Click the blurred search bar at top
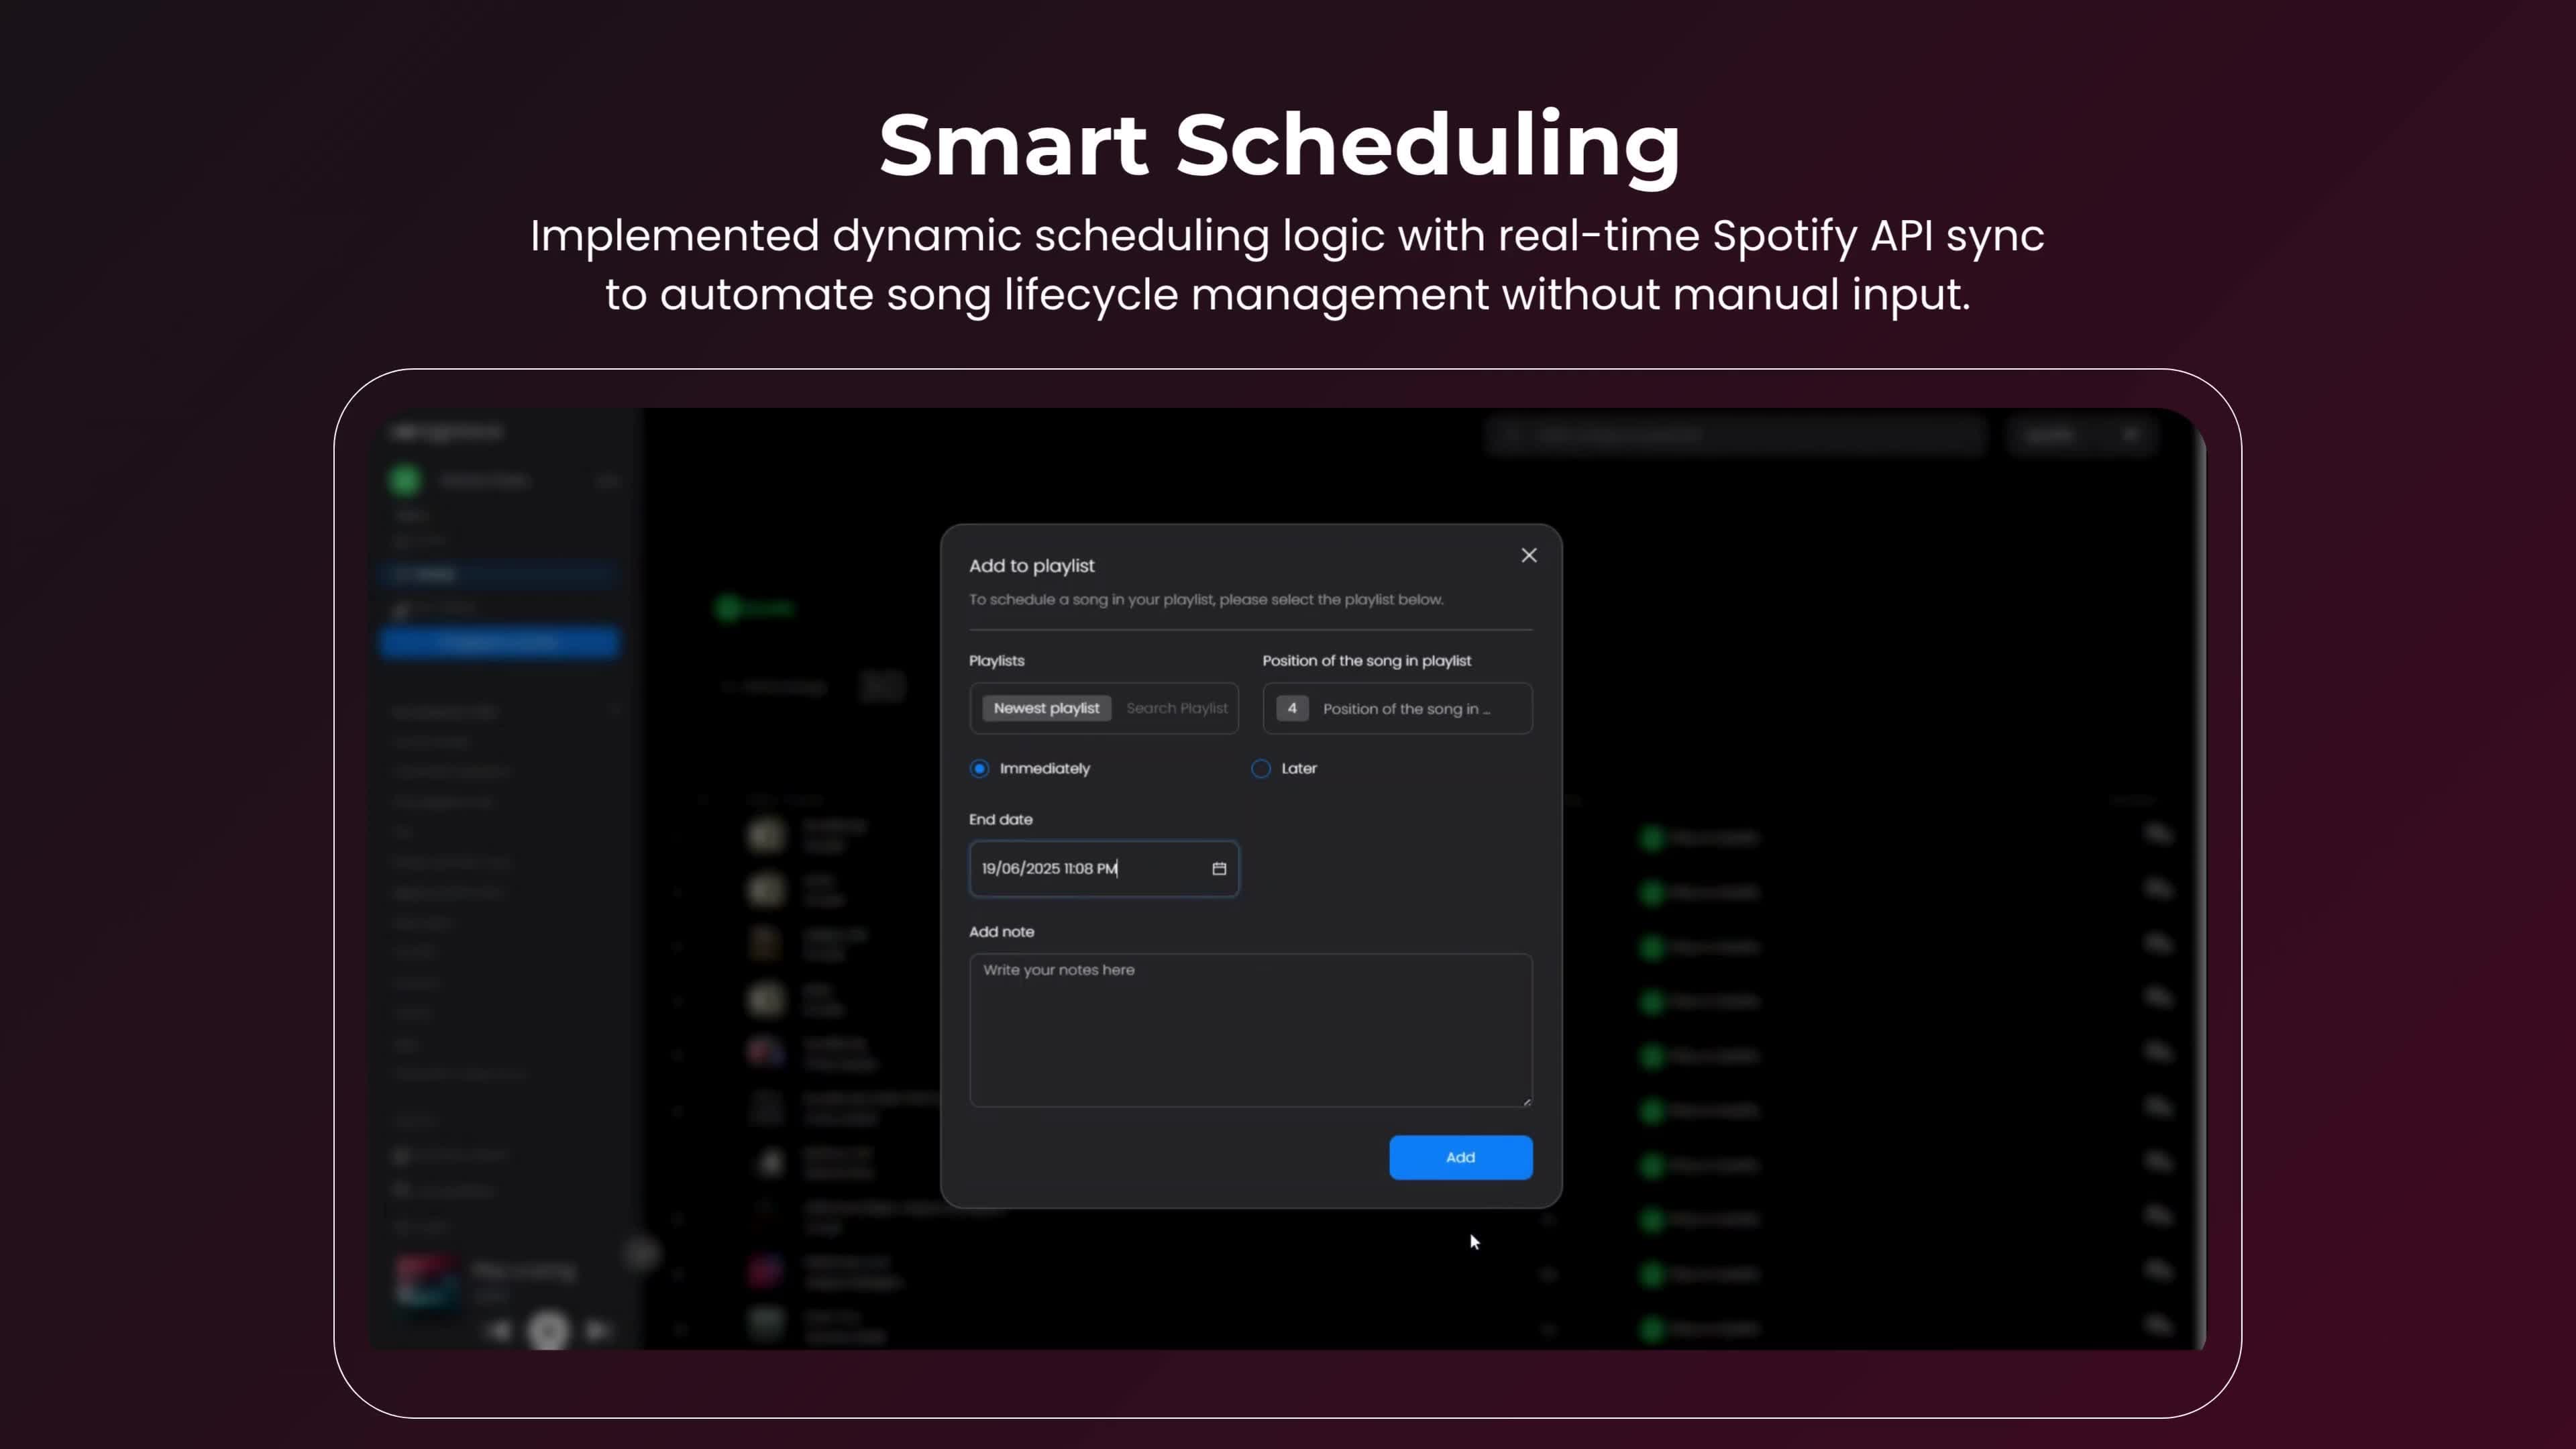2576x1449 pixels. point(1735,435)
